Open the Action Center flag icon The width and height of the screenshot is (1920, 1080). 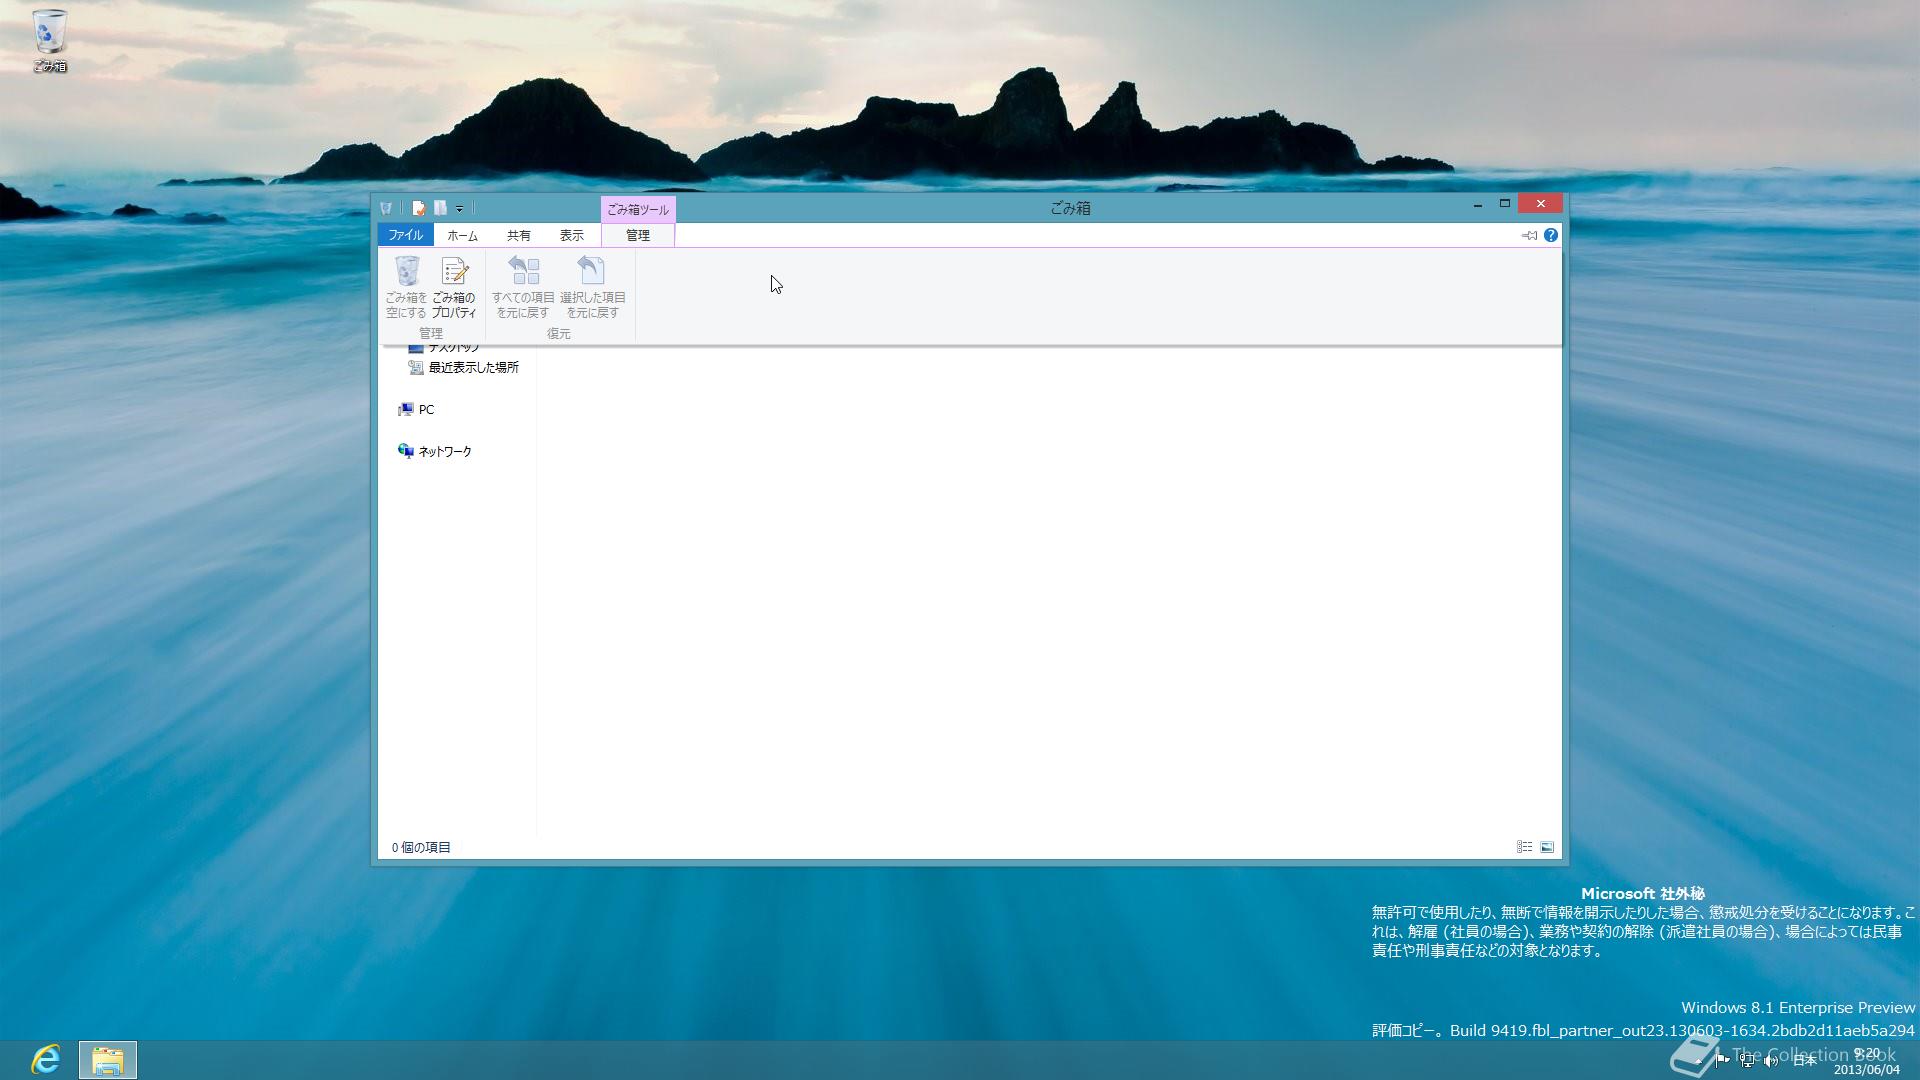pyautogui.click(x=1722, y=1060)
